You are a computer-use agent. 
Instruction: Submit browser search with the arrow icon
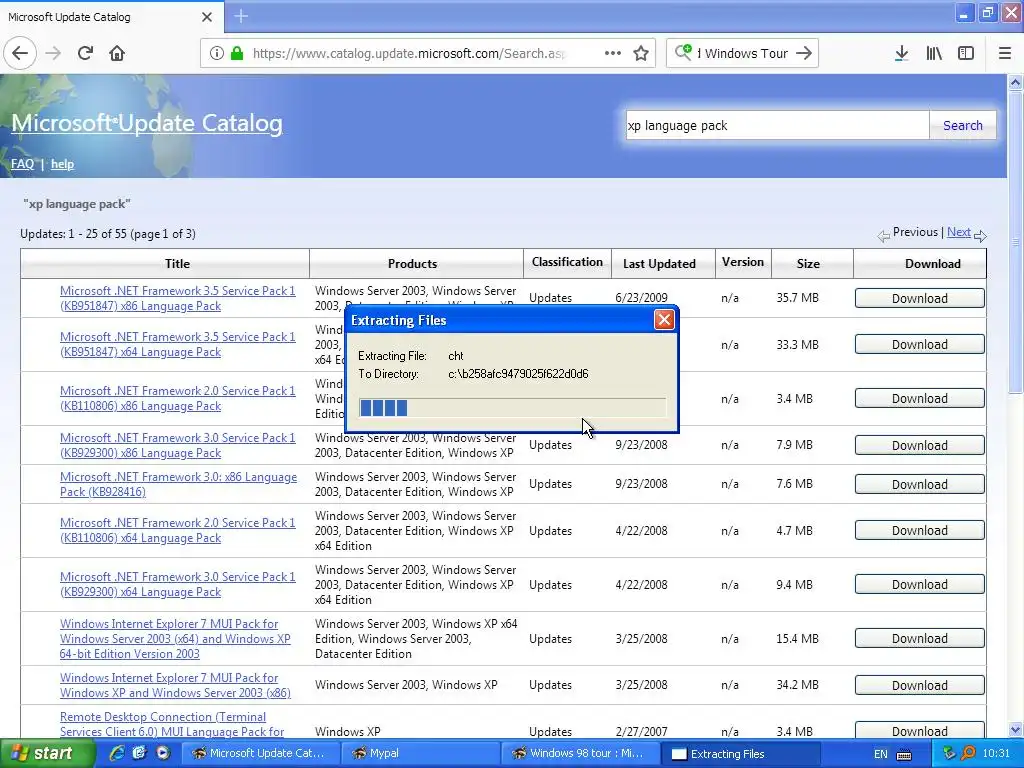tap(804, 54)
